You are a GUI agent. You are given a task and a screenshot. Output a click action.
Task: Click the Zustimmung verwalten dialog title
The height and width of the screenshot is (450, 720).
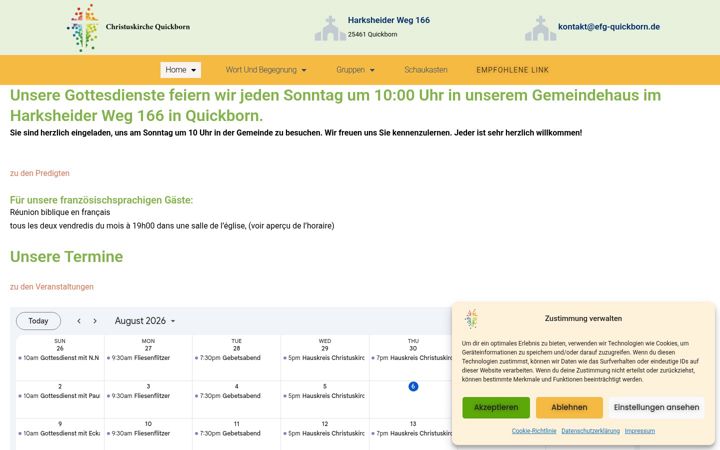pos(583,318)
